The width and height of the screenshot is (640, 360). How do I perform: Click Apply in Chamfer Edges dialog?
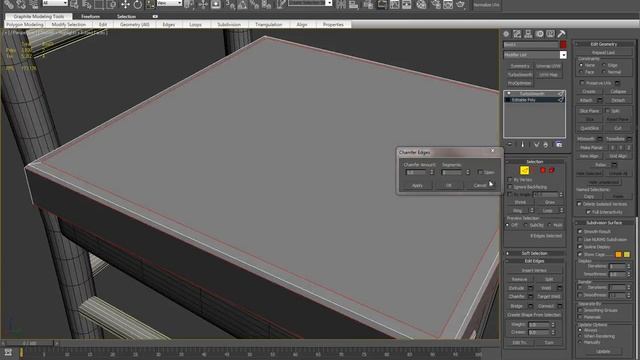tap(417, 185)
